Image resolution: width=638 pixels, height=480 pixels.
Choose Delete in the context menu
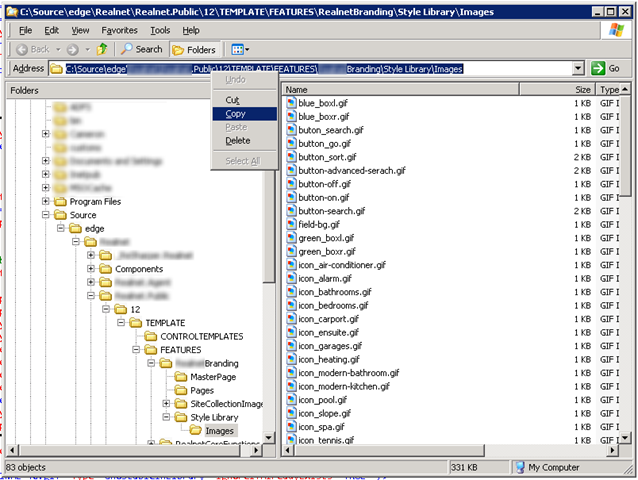point(245,141)
